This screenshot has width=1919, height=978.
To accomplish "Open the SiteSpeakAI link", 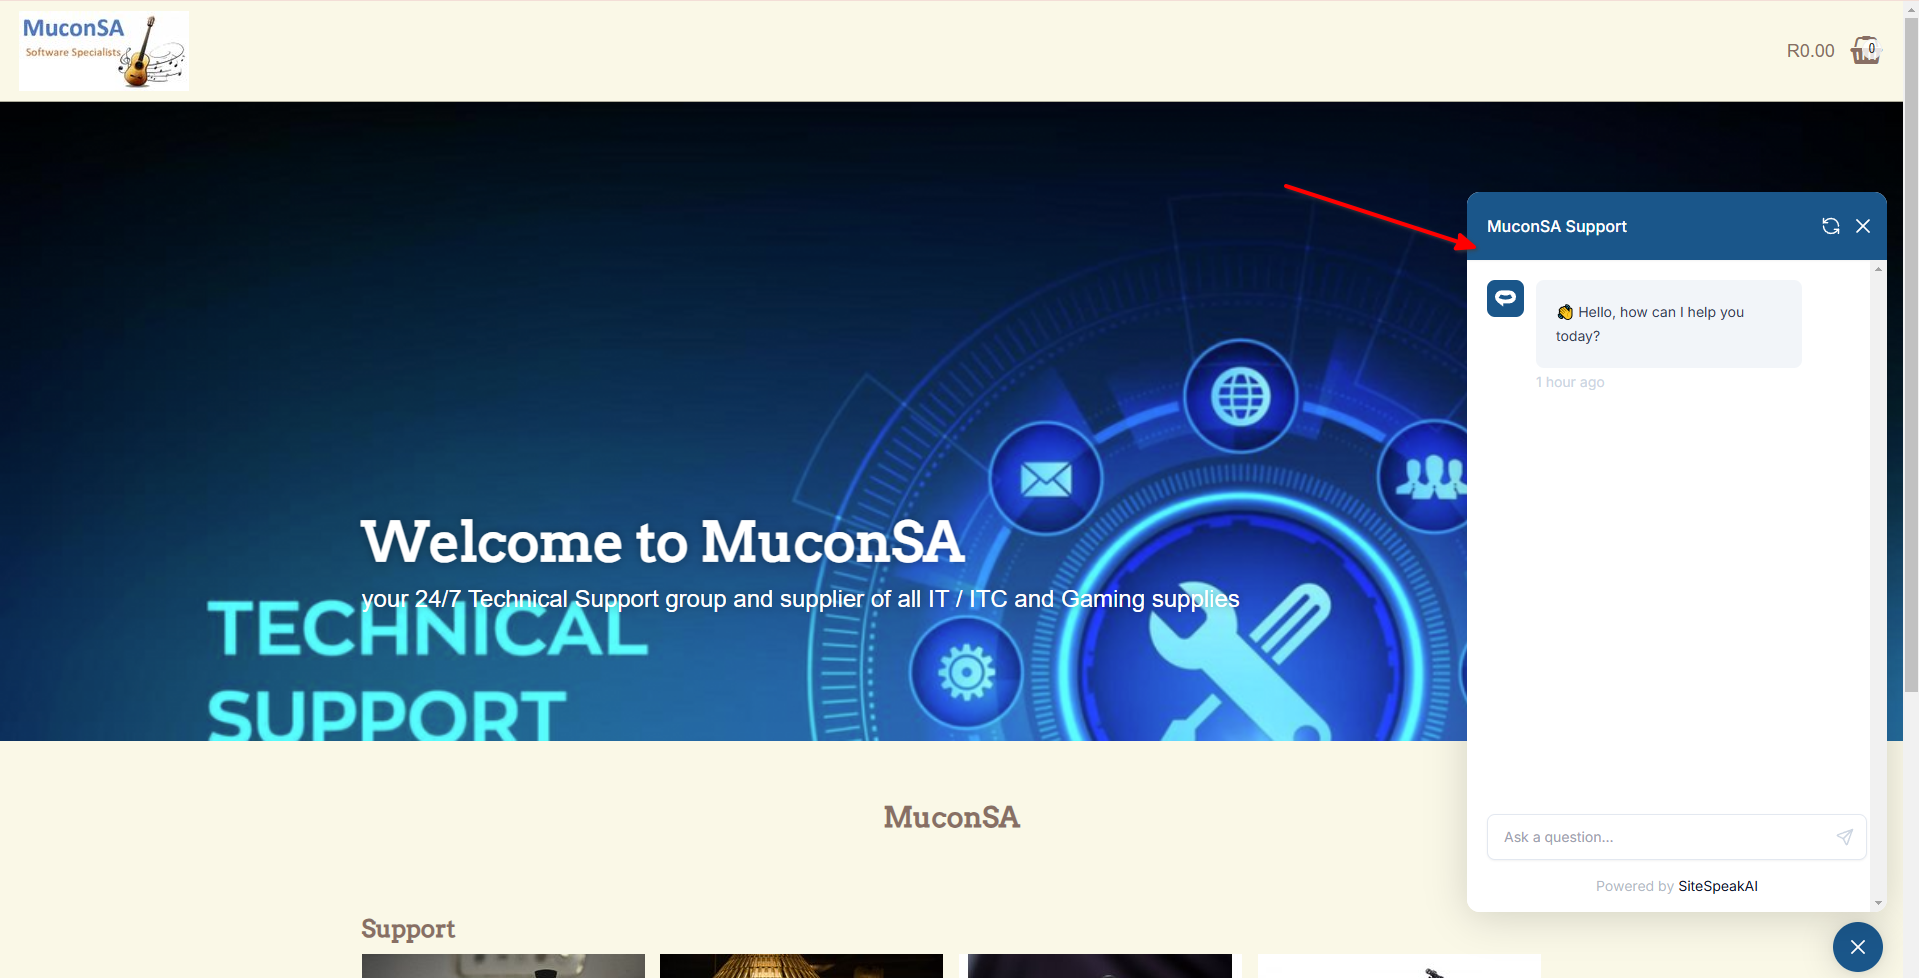I will click(x=1717, y=886).
